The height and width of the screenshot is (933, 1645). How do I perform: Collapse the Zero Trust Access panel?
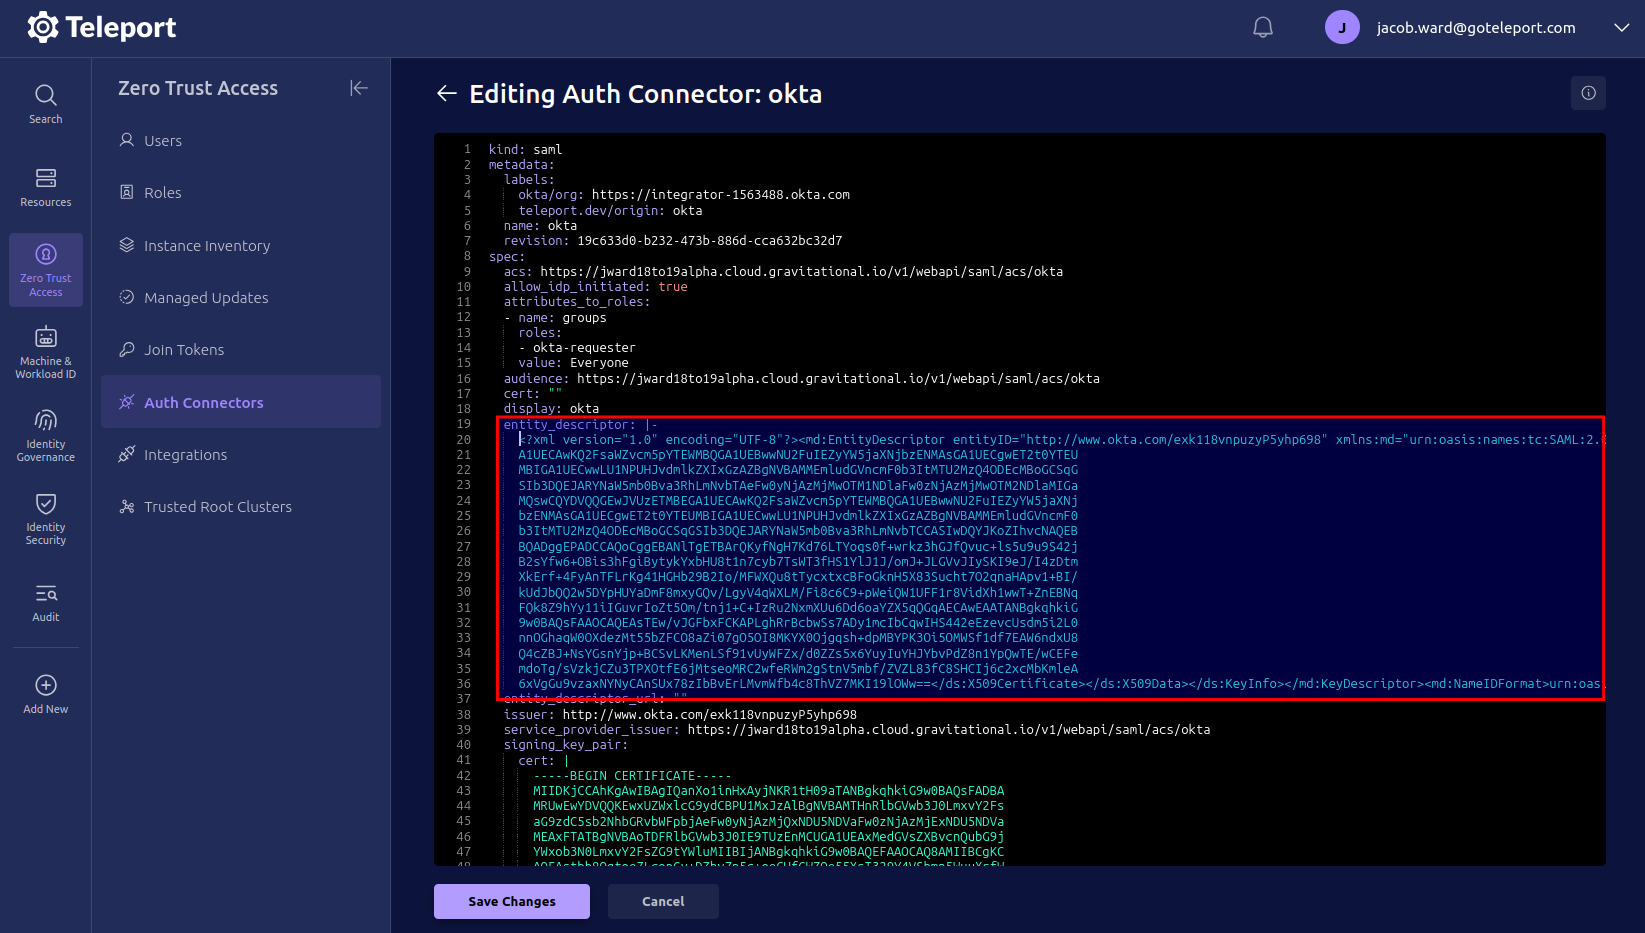click(x=358, y=88)
